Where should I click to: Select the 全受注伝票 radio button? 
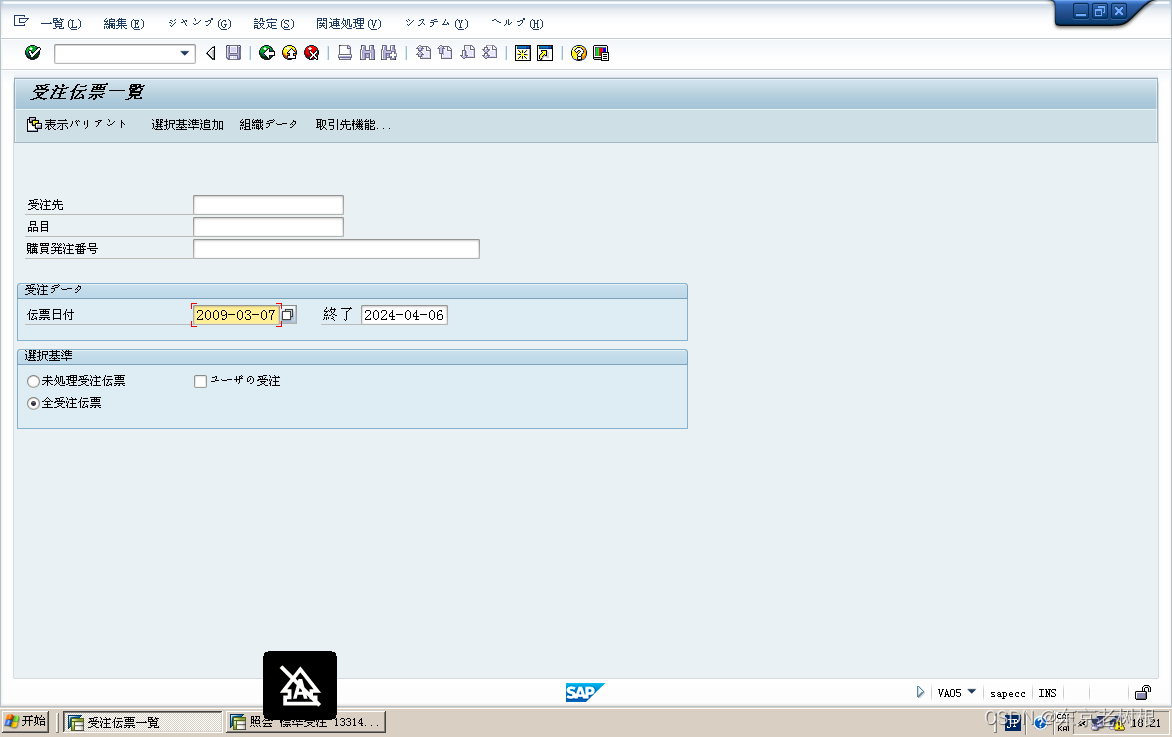33,403
